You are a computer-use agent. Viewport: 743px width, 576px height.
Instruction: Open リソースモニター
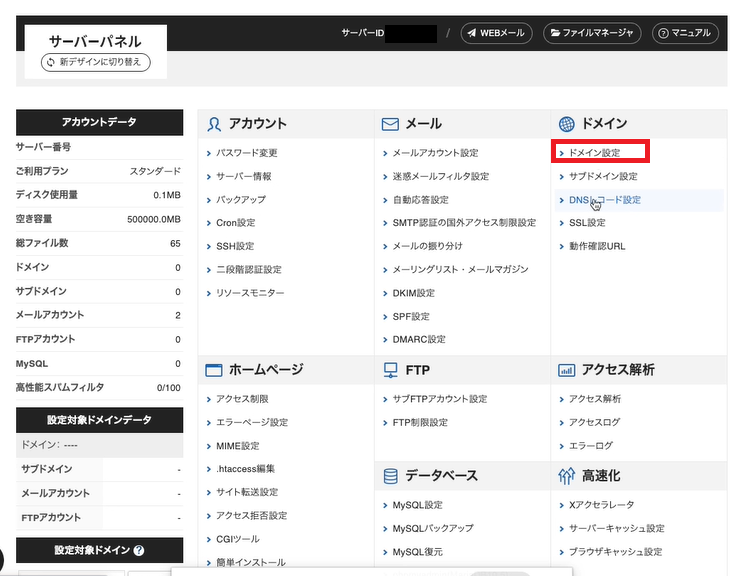[x=250, y=293]
